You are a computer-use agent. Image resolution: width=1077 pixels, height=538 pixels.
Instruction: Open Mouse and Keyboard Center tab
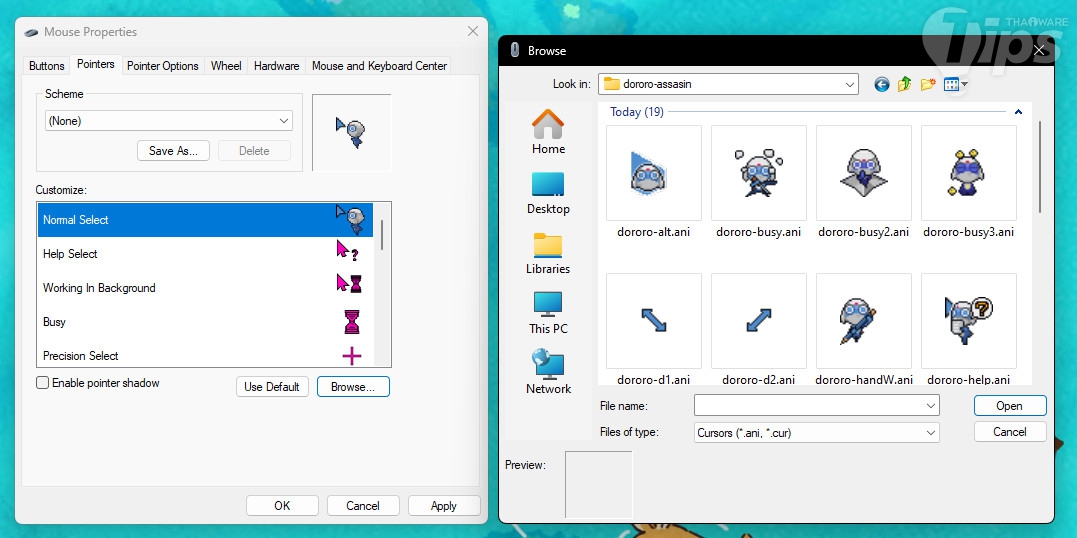[379, 66]
